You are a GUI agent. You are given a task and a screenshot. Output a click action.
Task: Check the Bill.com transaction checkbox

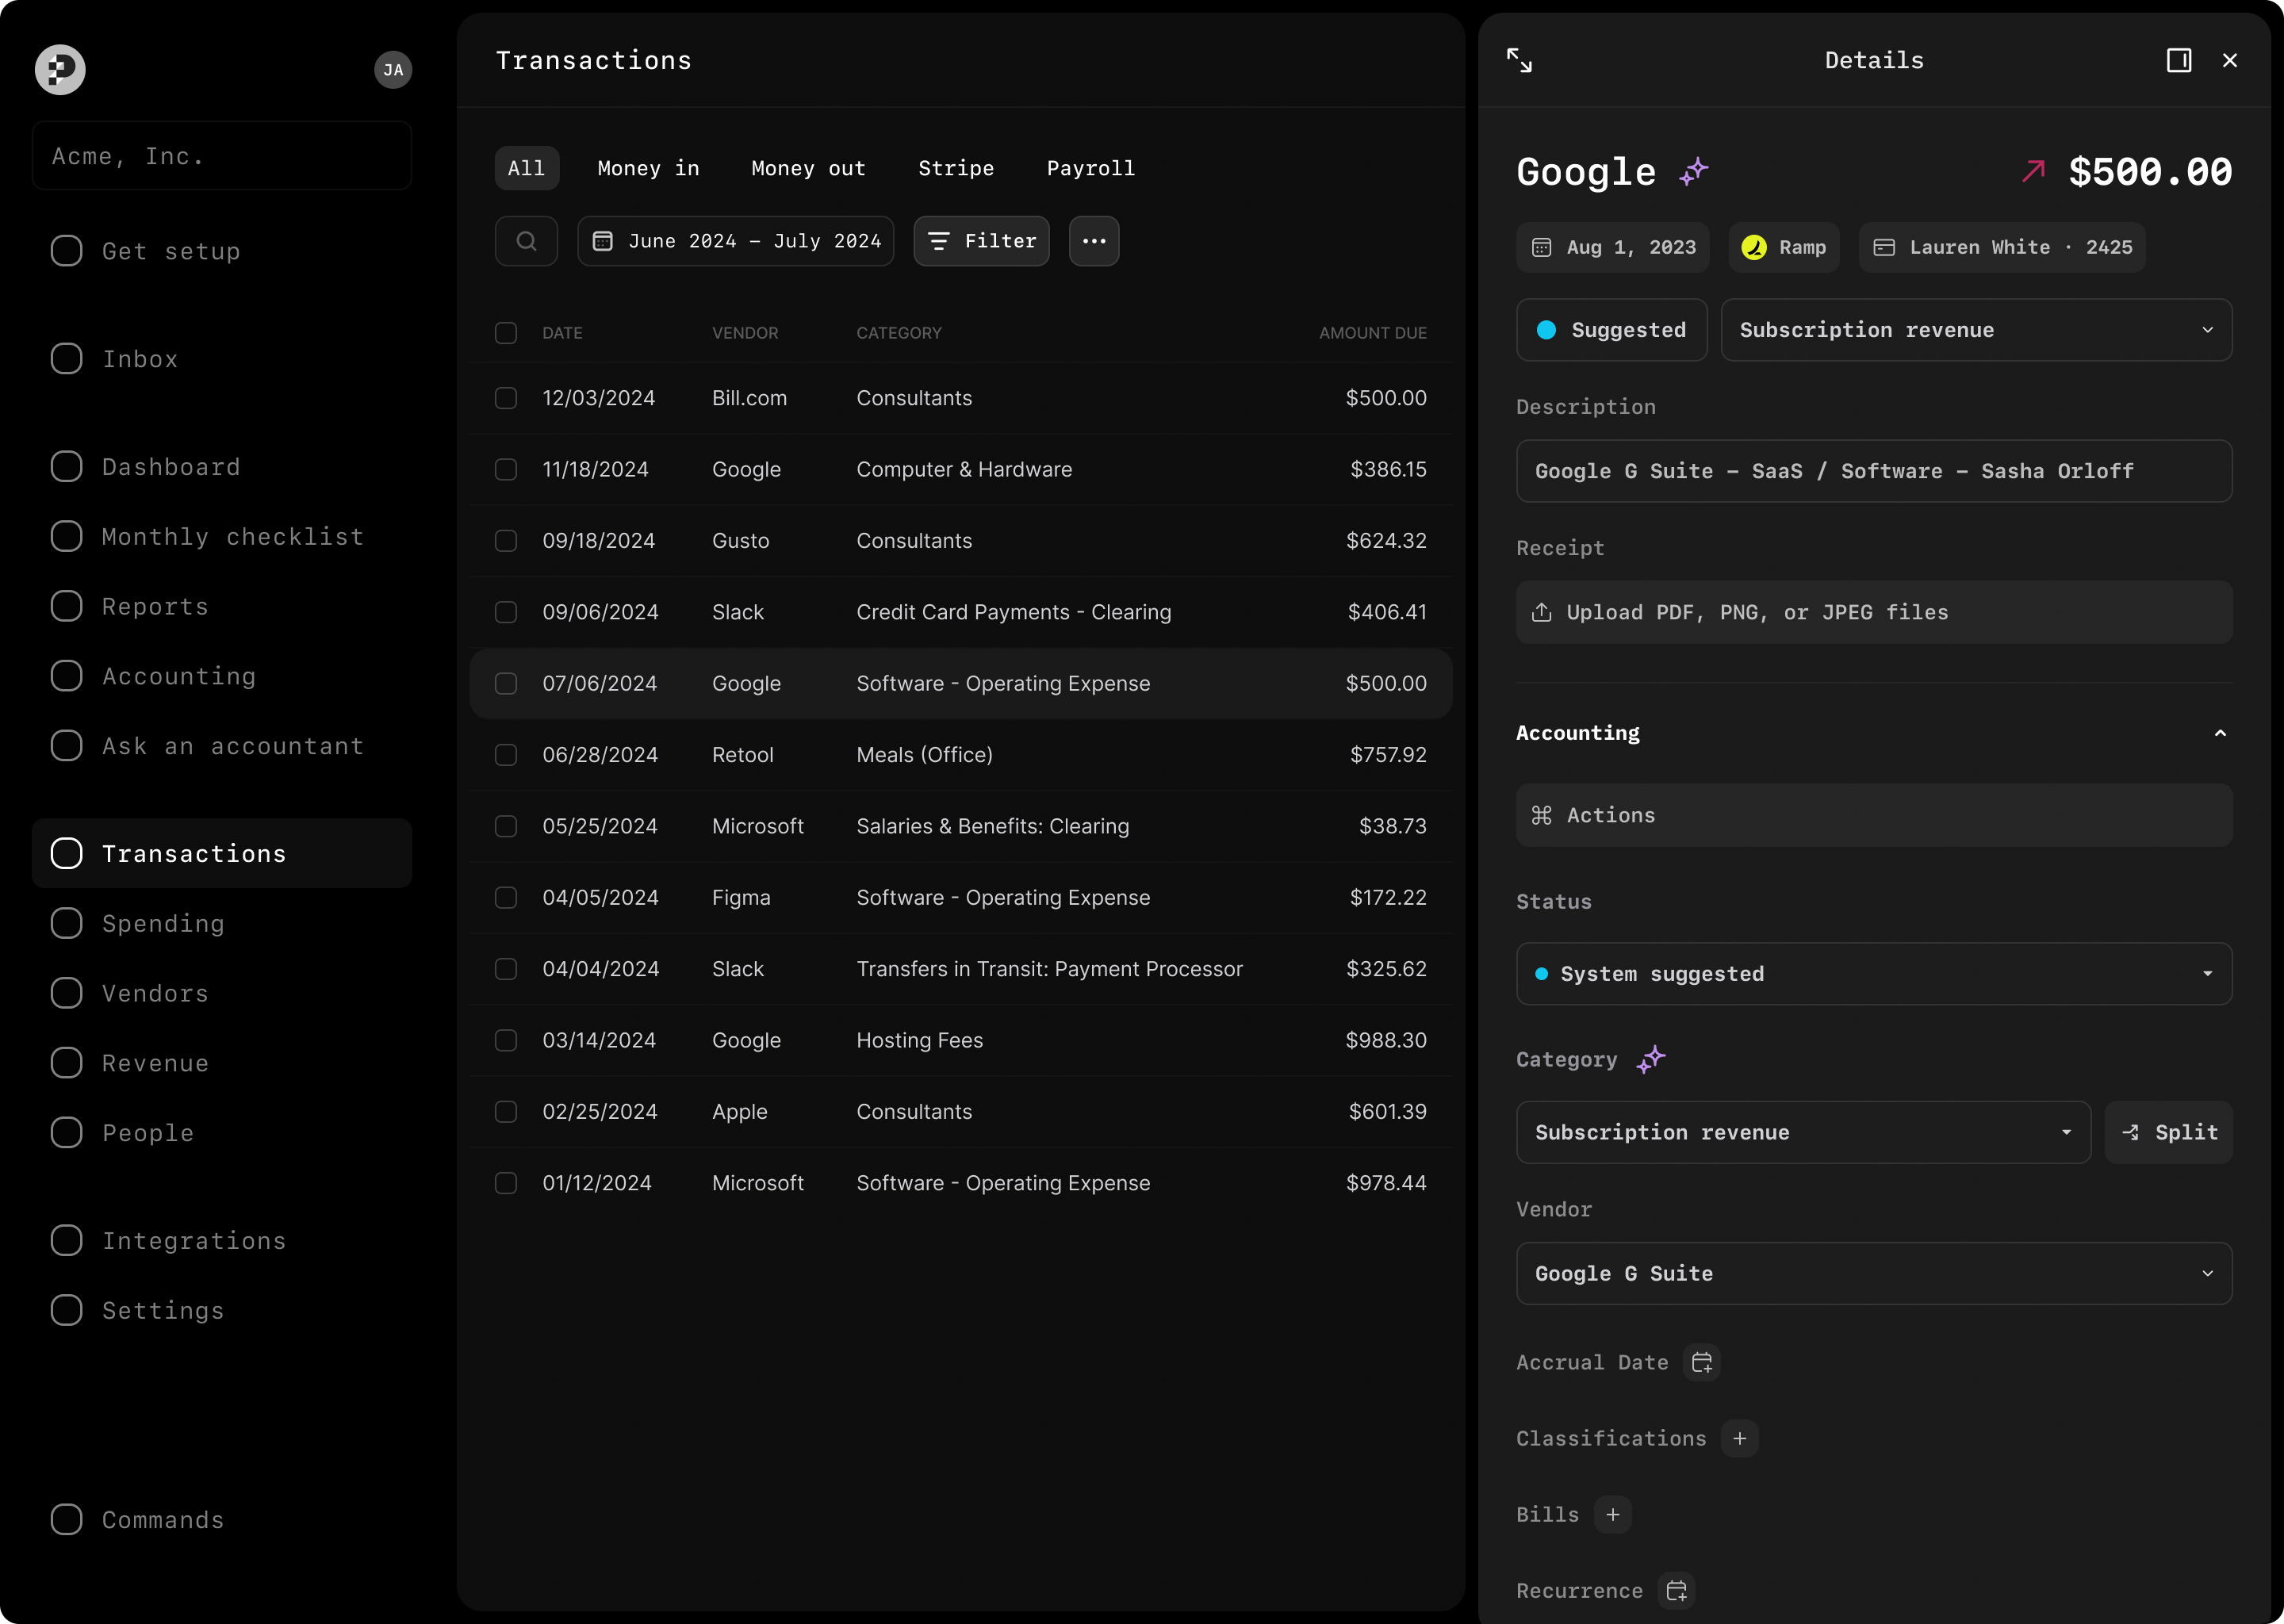point(506,398)
